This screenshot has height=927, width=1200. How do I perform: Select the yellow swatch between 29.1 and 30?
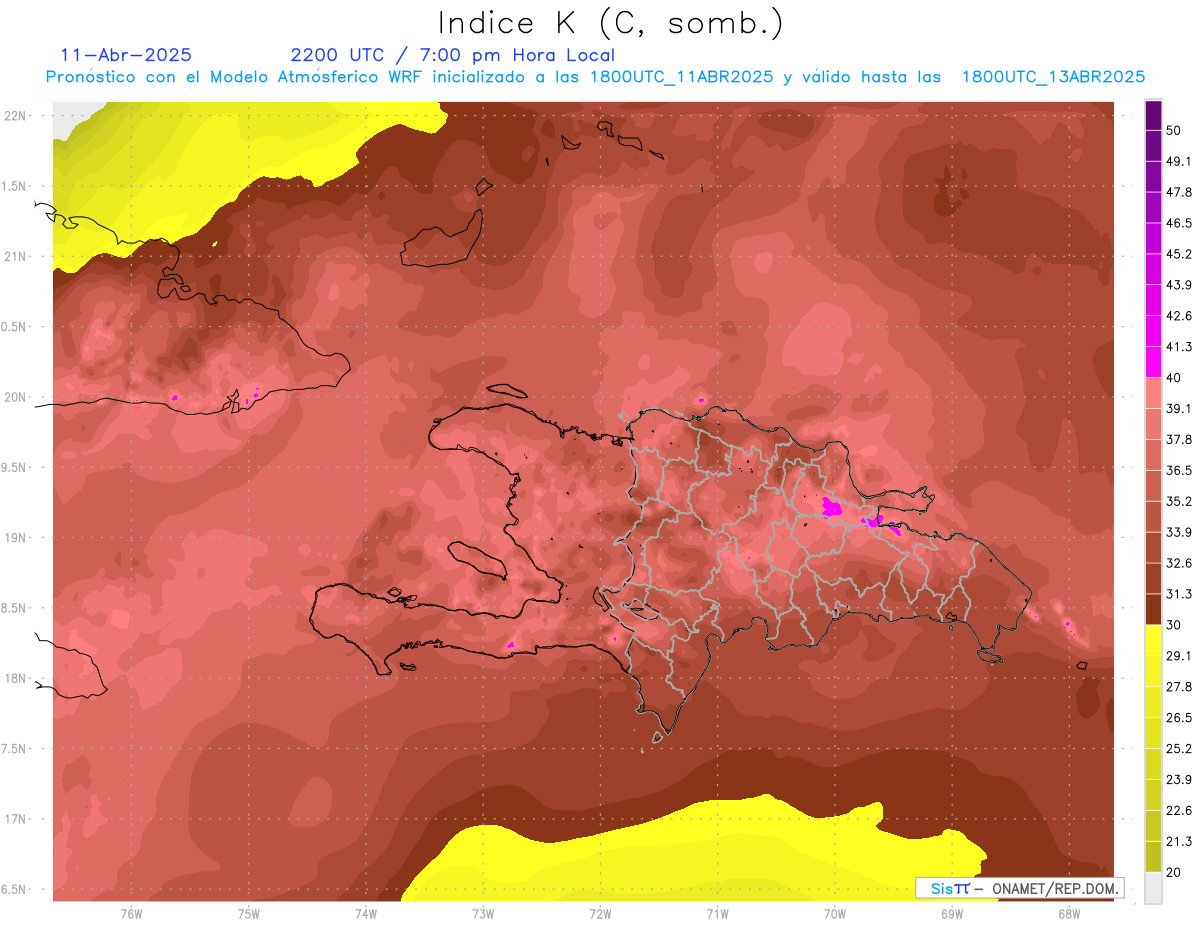pos(1153,640)
